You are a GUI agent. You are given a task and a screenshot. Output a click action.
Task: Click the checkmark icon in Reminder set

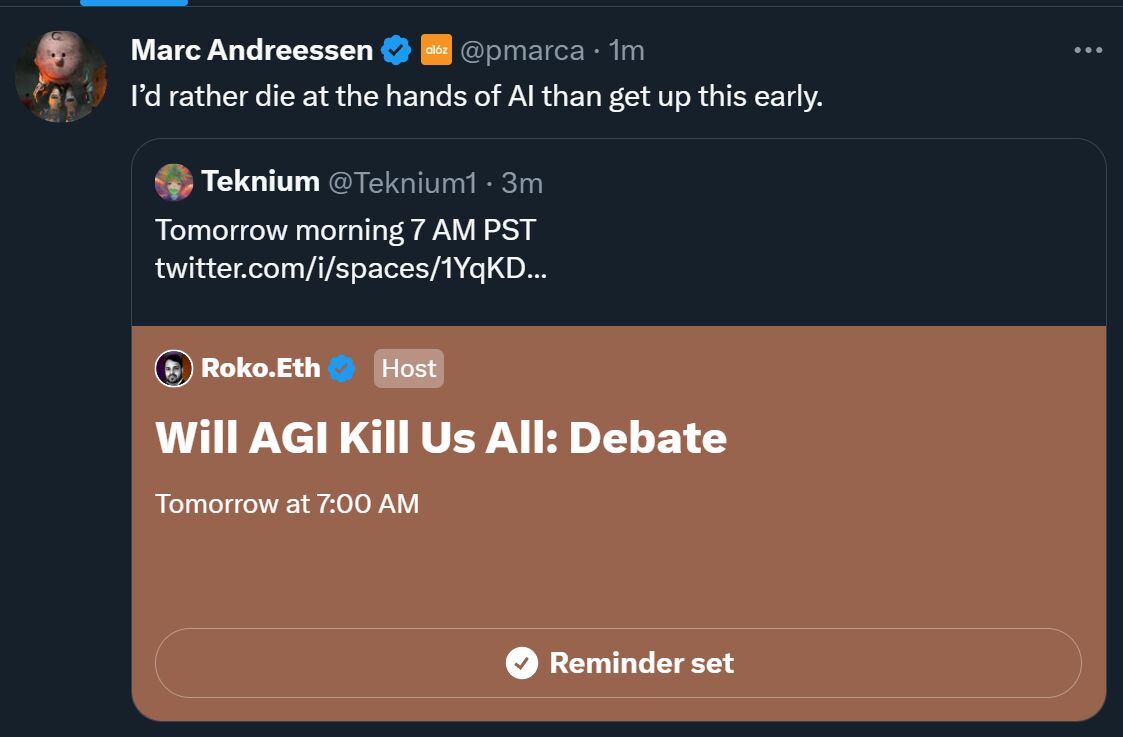pos(521,663)
